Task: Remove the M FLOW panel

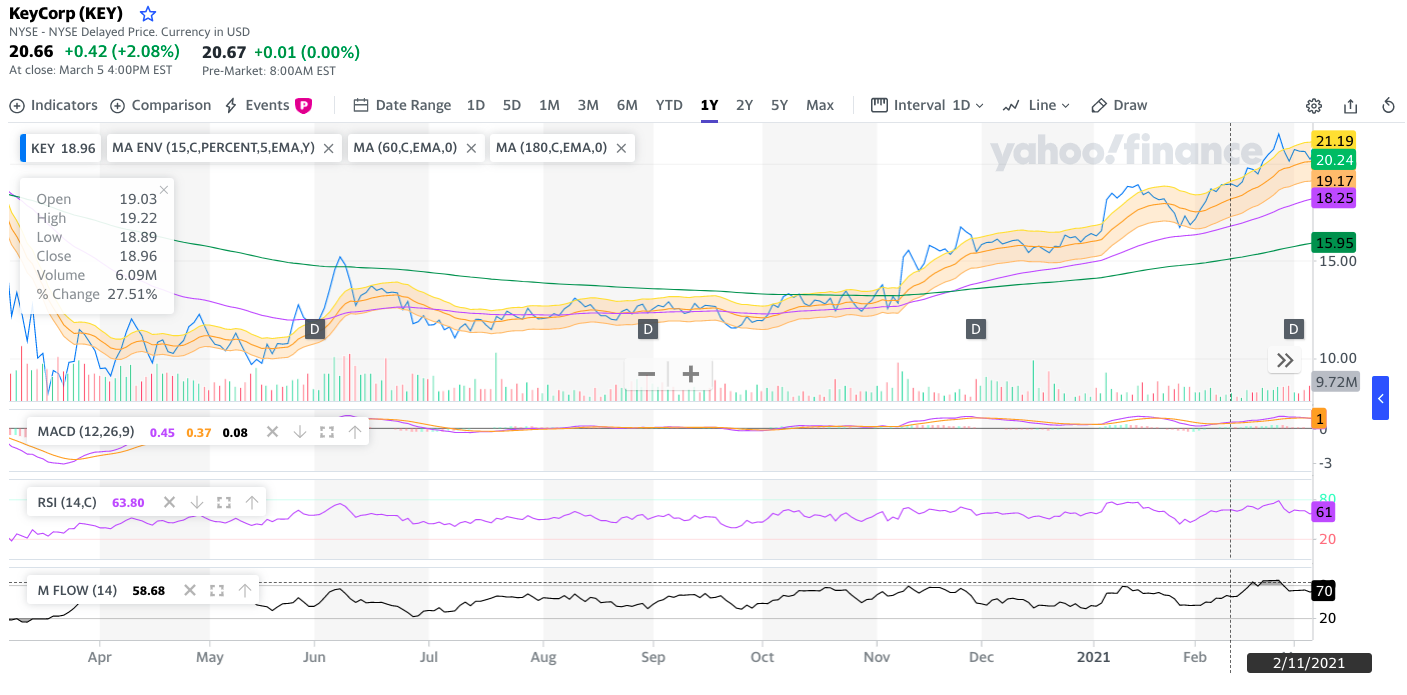Action: (189, 590)
